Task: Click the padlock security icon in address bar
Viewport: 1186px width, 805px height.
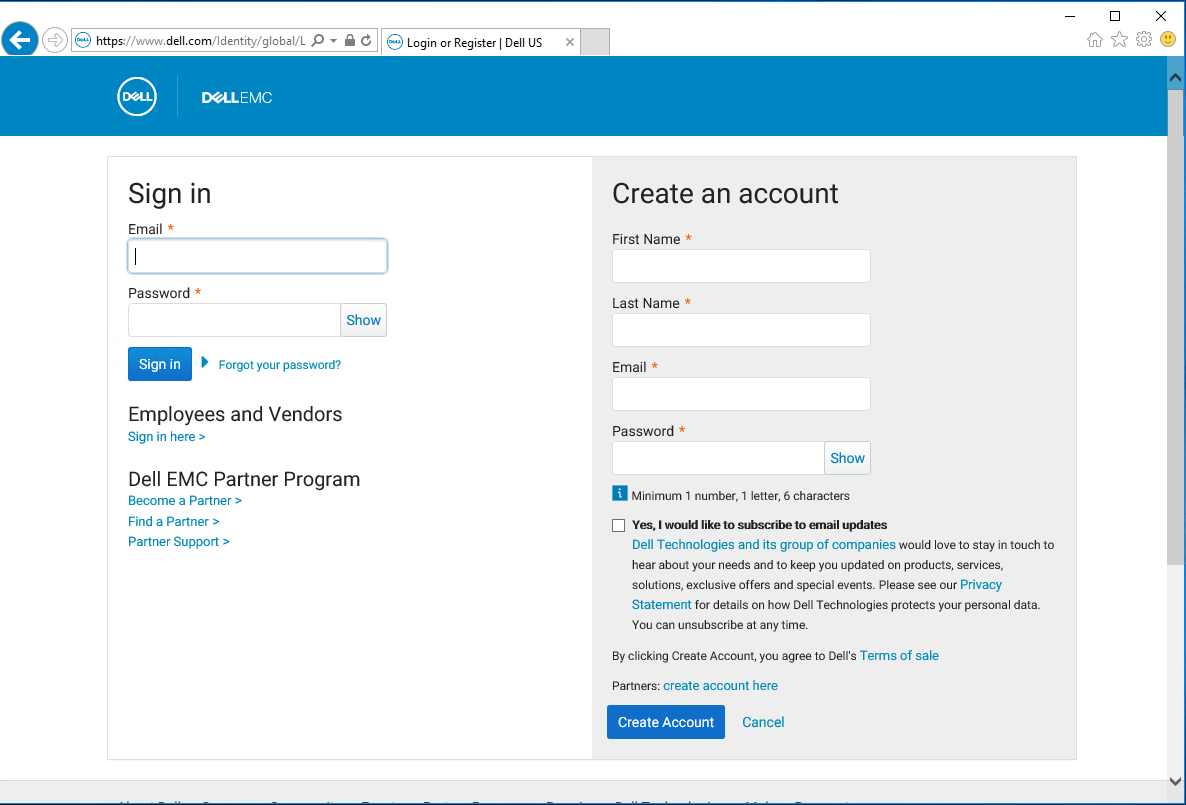Action: click(x=350, y=41)
